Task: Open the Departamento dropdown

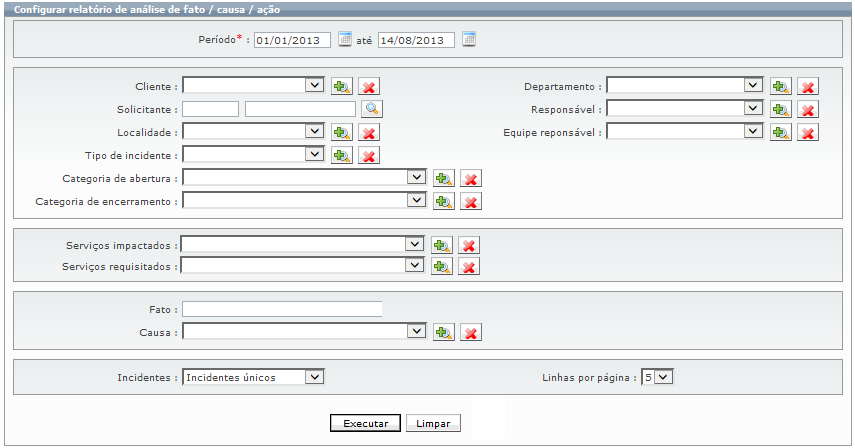Action: (685, 85)
